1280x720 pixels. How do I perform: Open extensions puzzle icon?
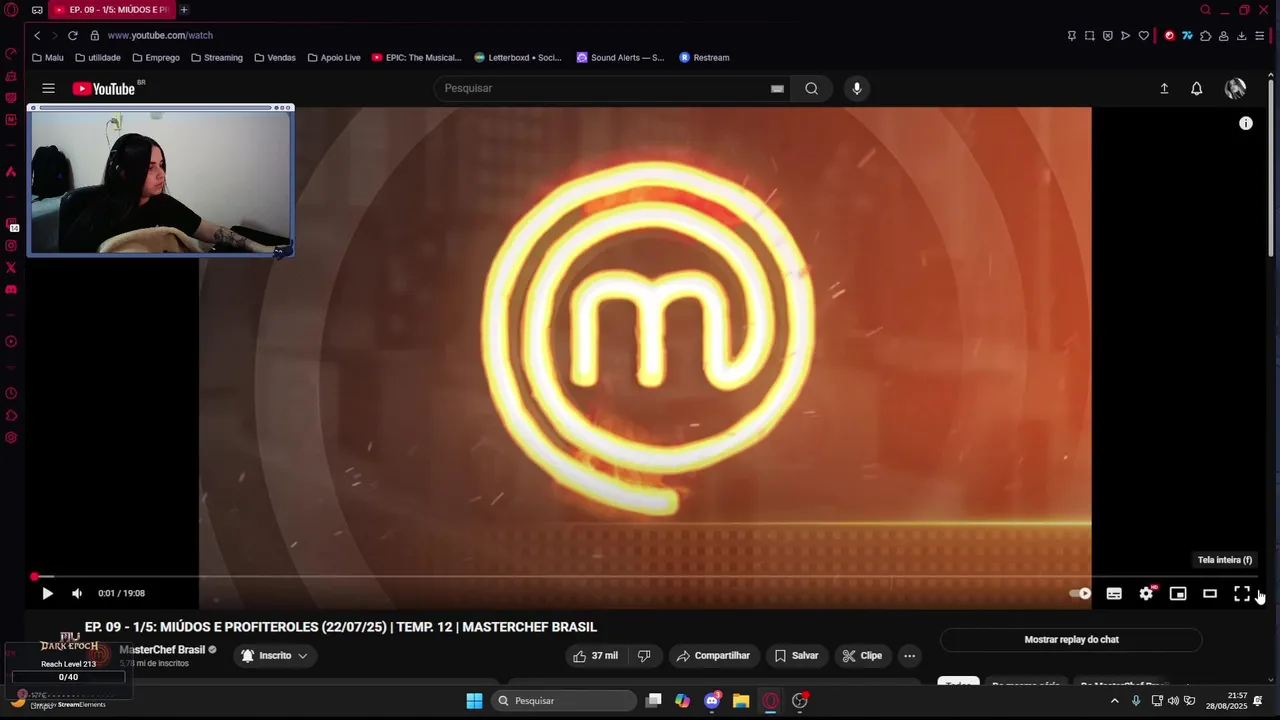point(1205,35)
